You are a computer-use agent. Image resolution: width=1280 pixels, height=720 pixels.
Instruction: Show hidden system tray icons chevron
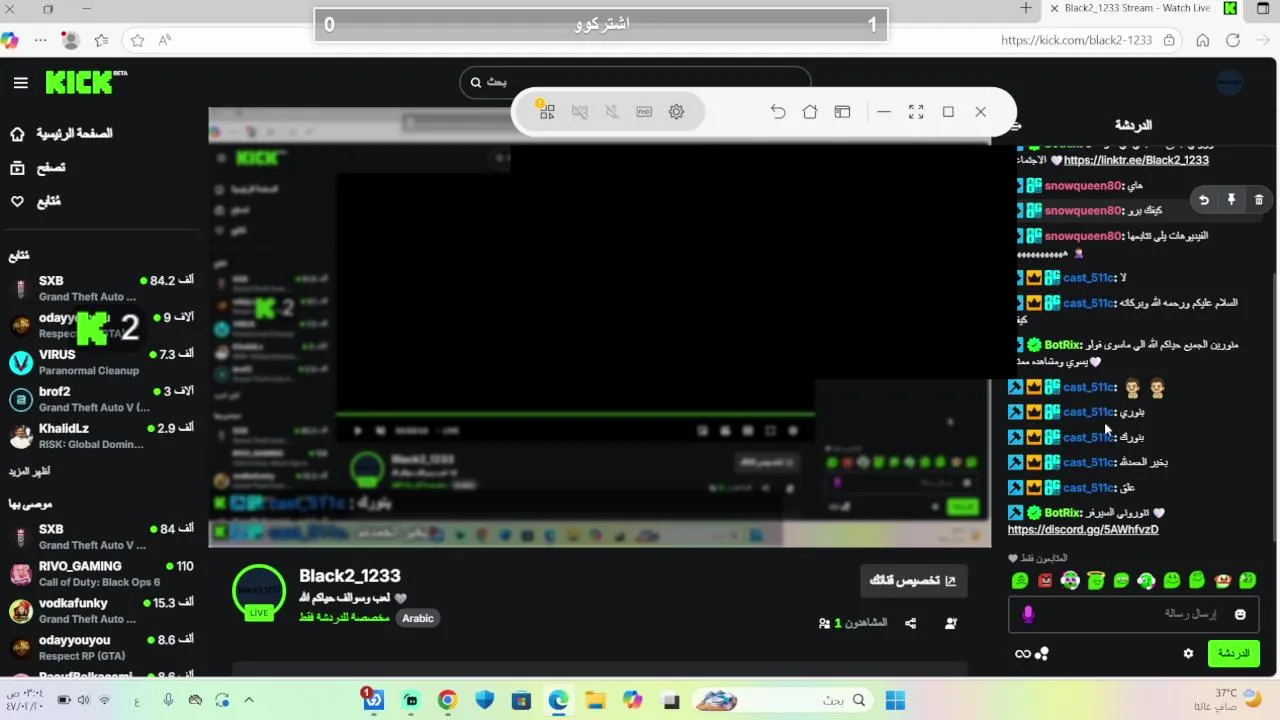[x=249, y=700]
